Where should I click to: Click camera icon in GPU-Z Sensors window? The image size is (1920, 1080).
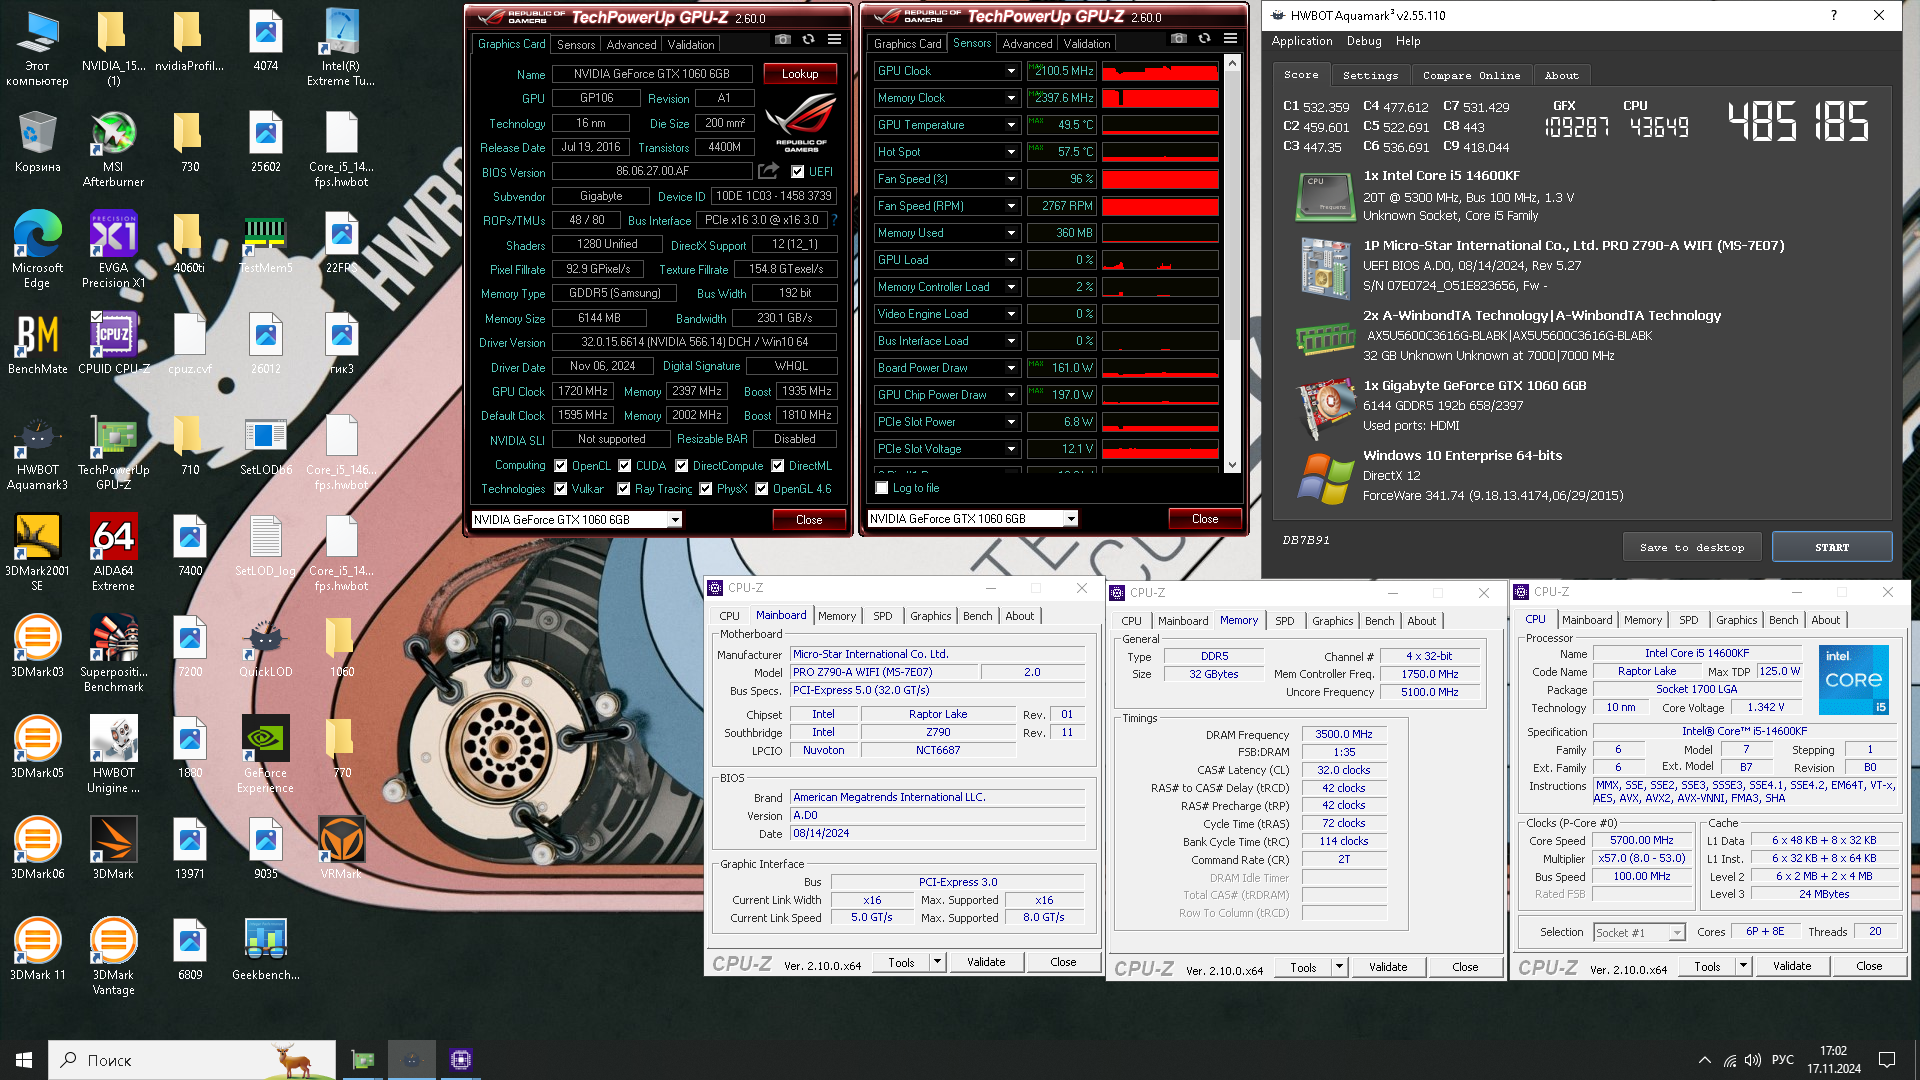click(1179, 39)
